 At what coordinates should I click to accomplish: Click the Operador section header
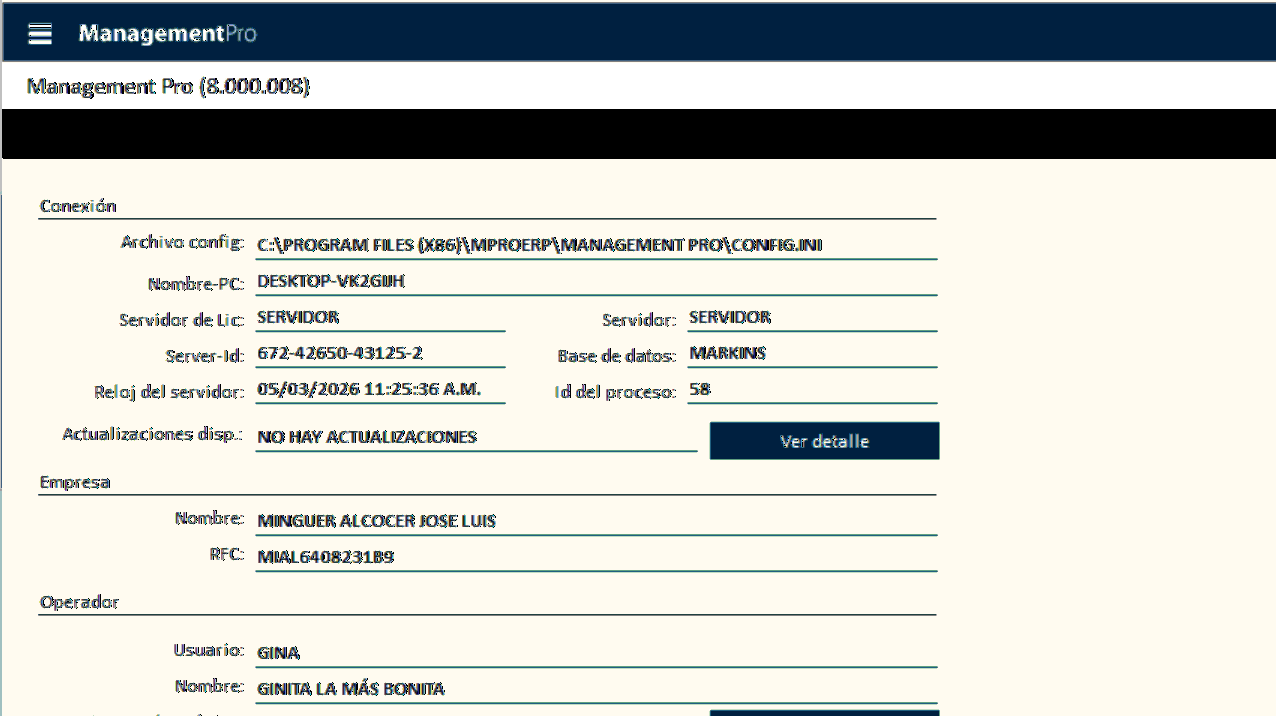point(79,603)
